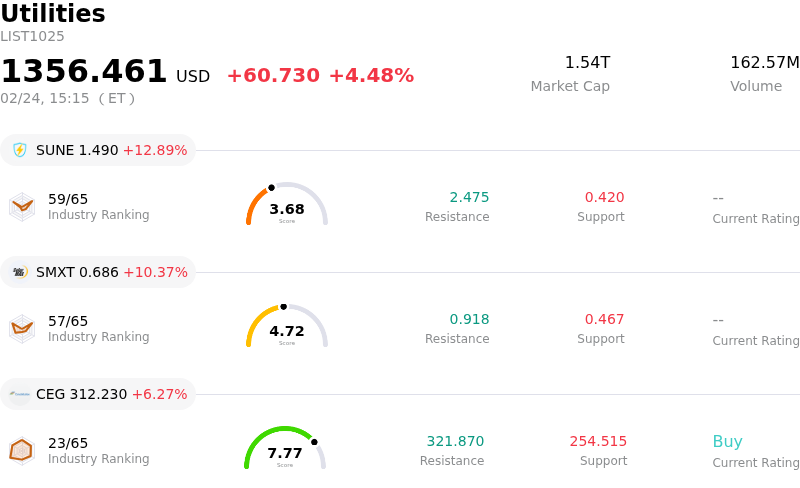Open the CEG 312.230 stock chip
Screen dimensions: 800x488
[x=98, y=394]
